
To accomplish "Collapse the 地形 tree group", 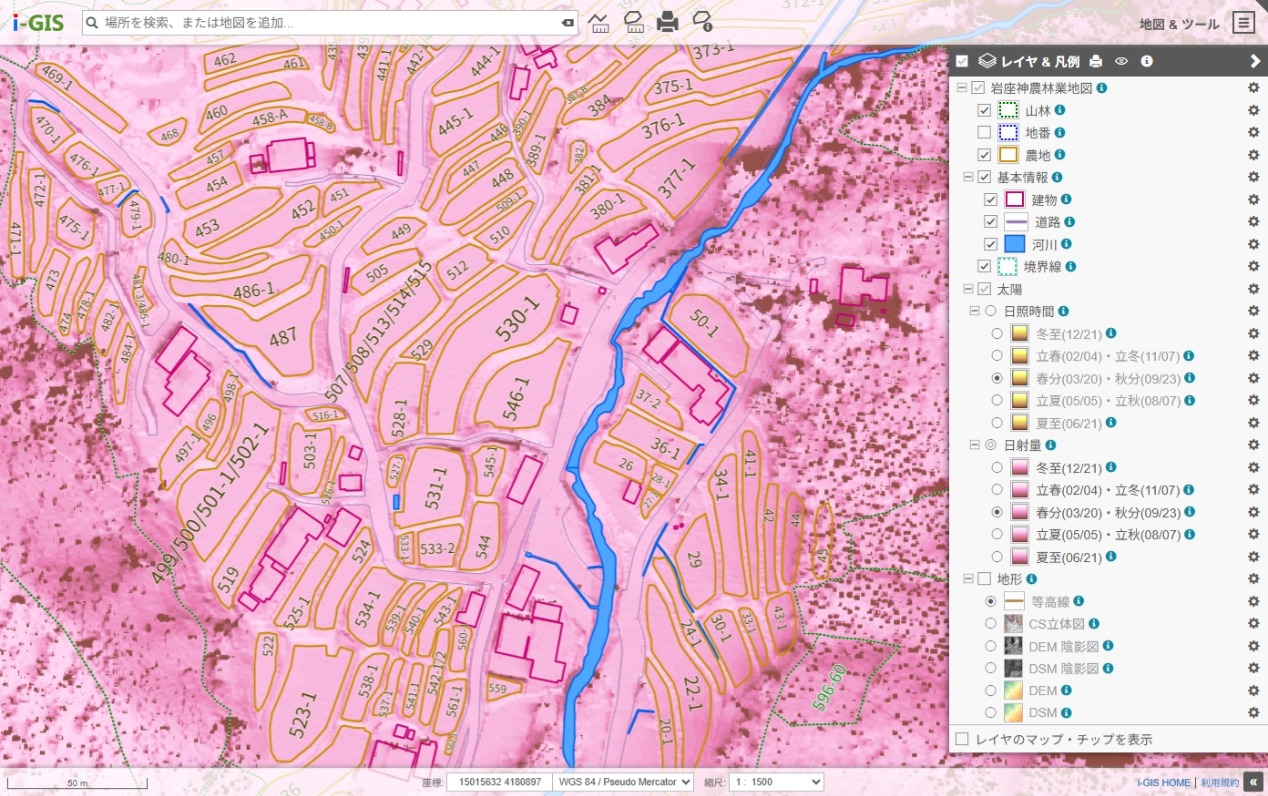I will (969, 579).
